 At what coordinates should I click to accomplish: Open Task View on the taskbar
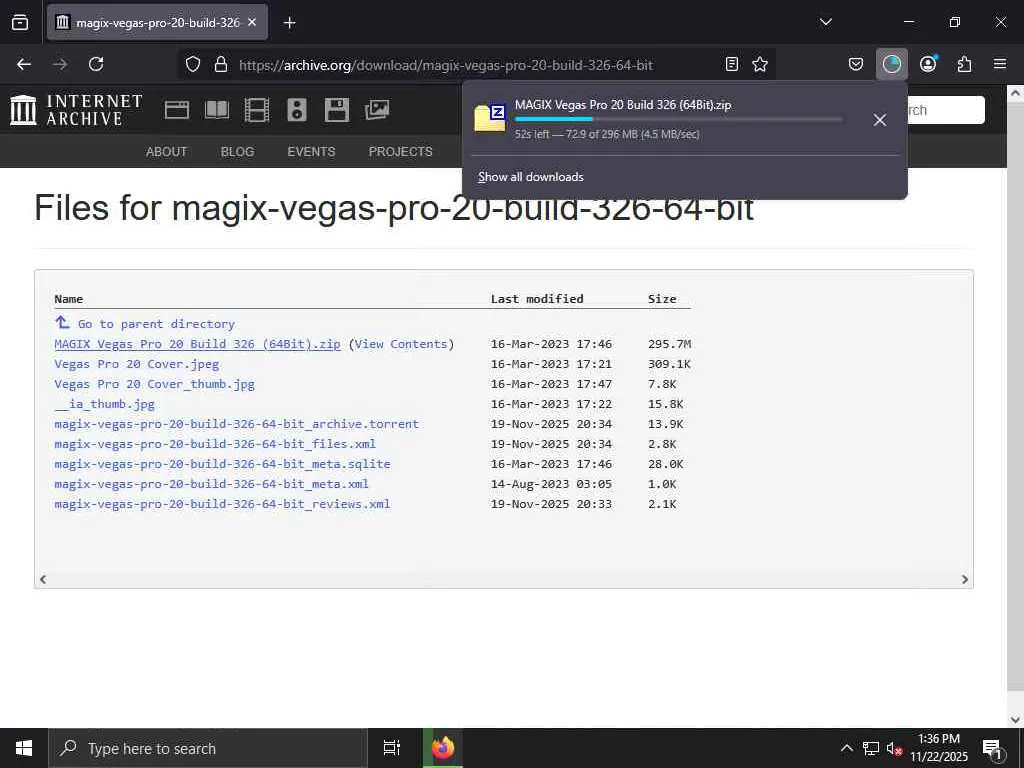tap(392, 748)
